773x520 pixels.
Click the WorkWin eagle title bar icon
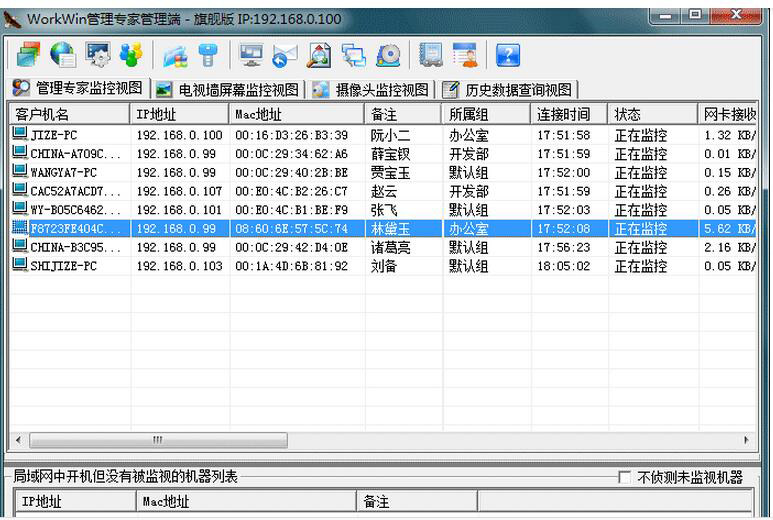click(12, 20)
